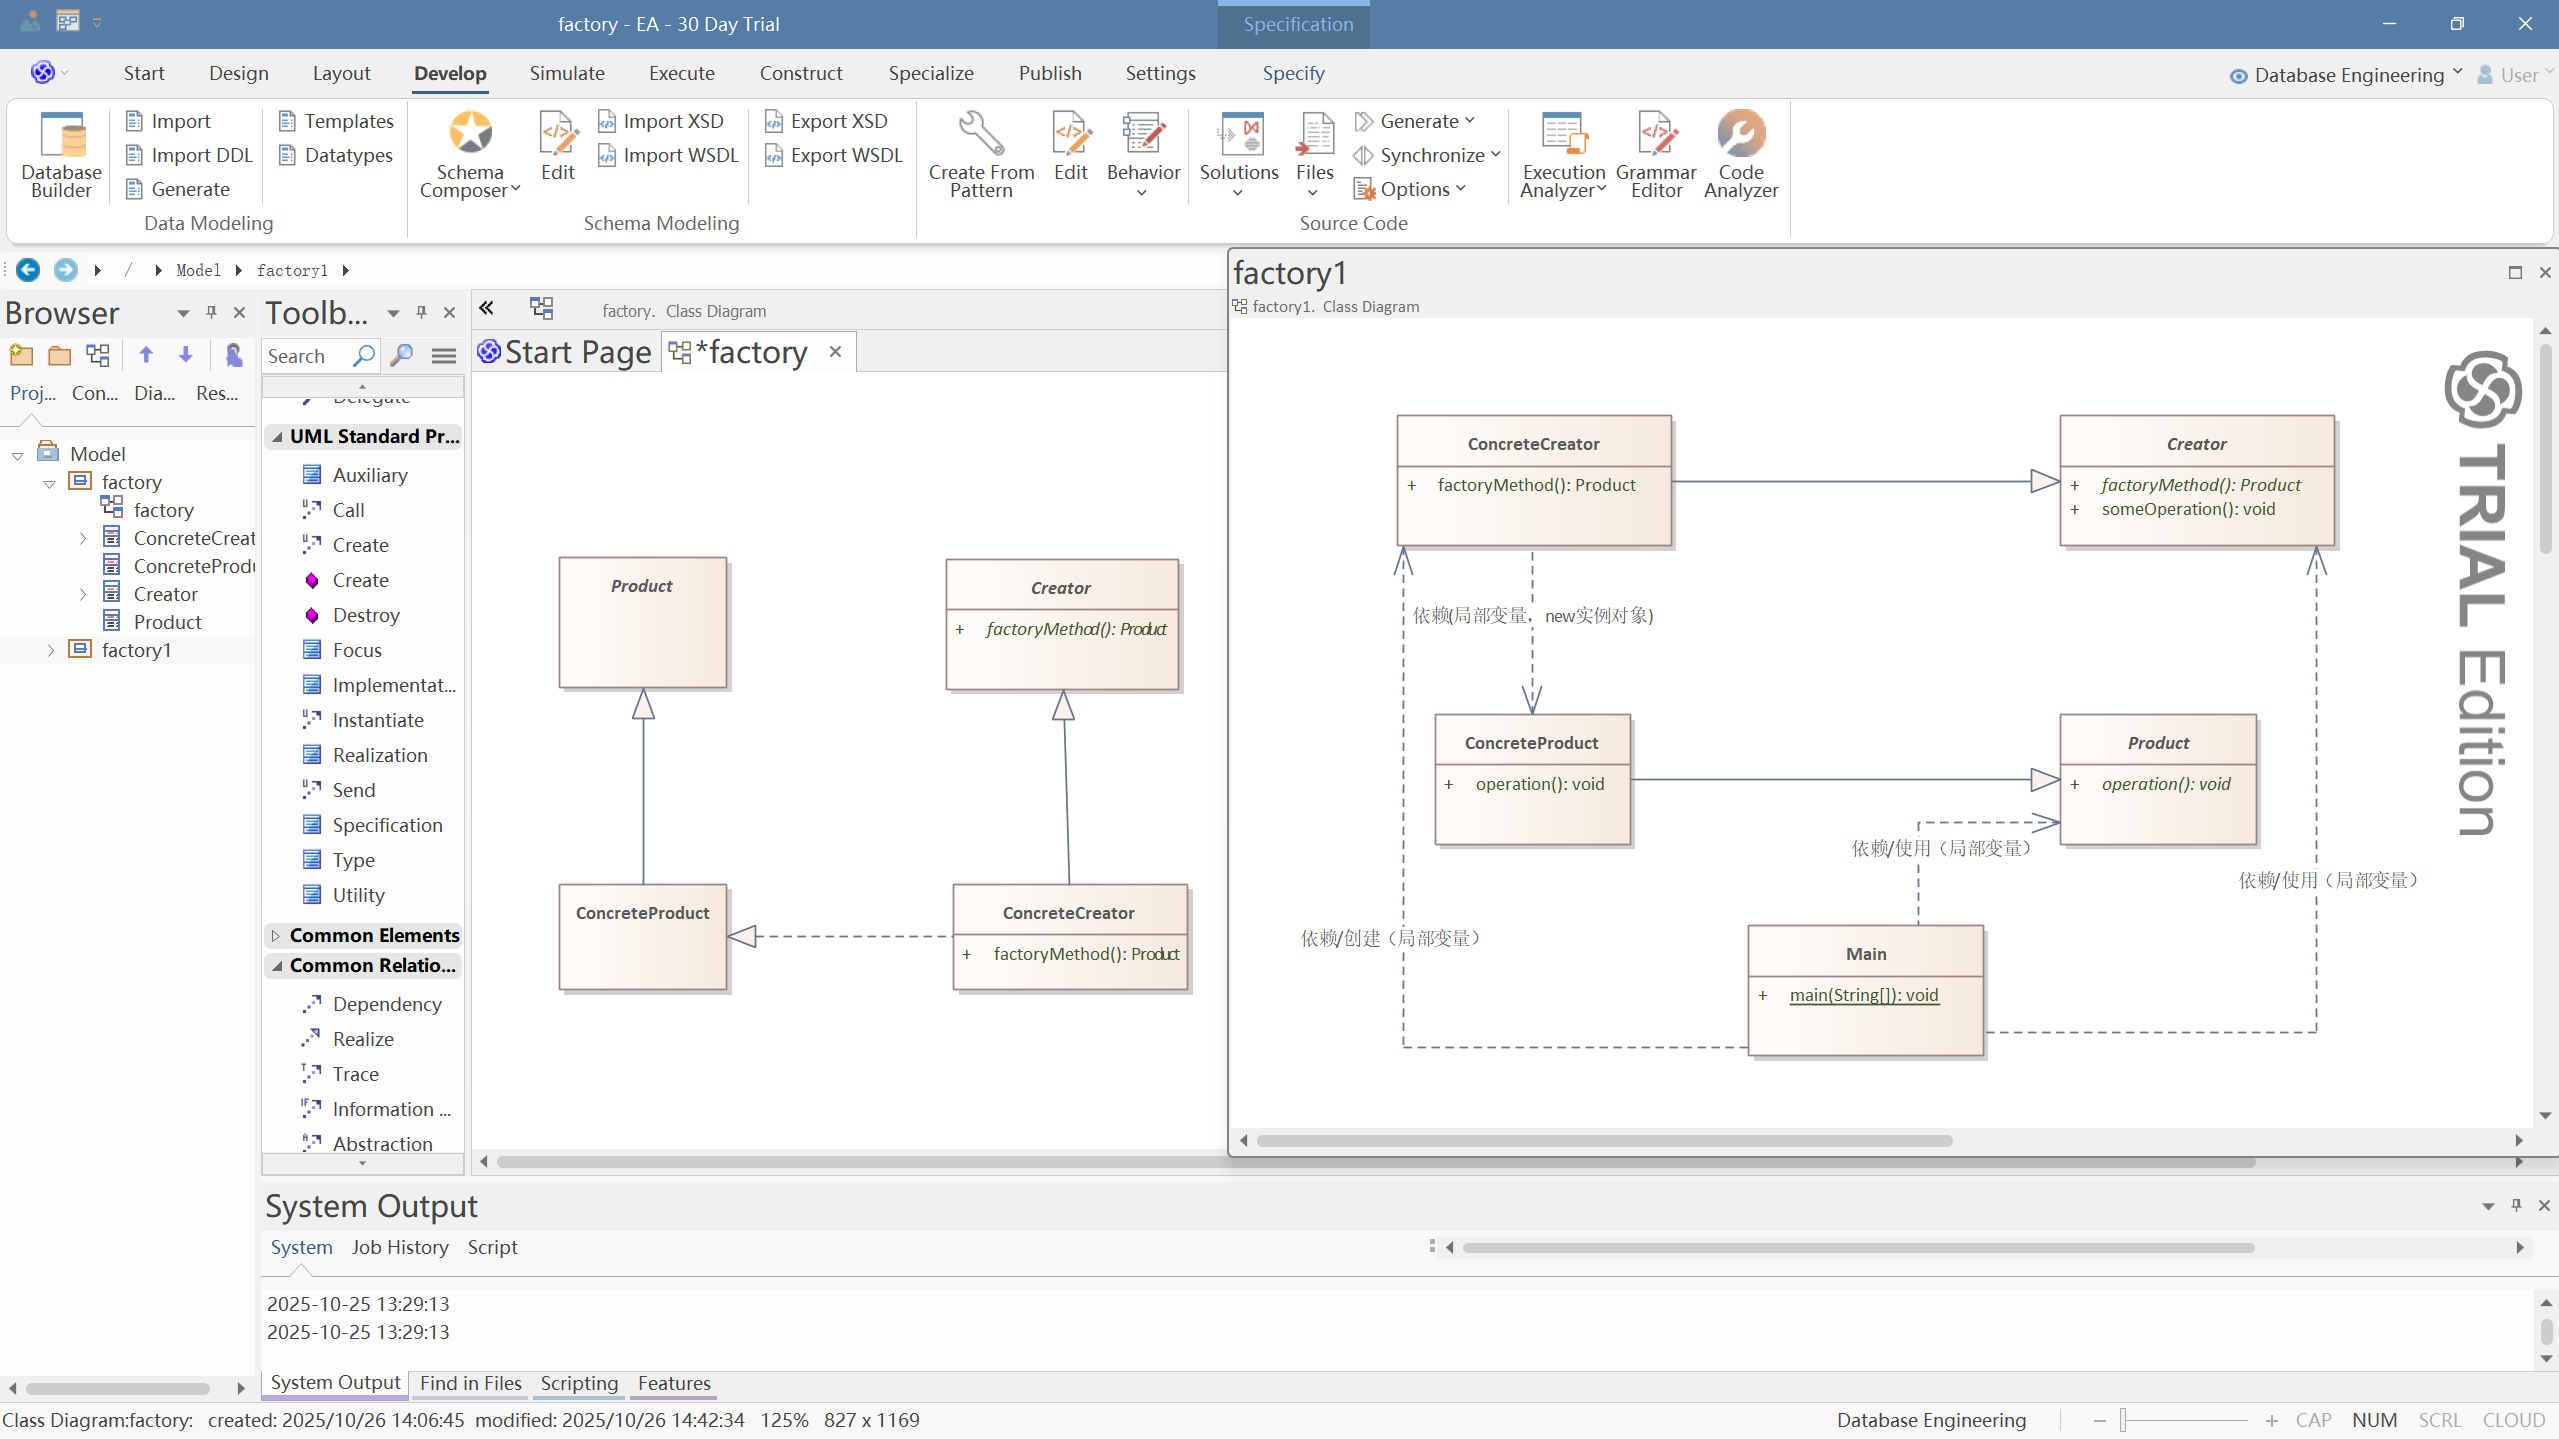Open the Database Builder tool
This screenshot has height=1439, width=2559.
click(x=61, y=155)
